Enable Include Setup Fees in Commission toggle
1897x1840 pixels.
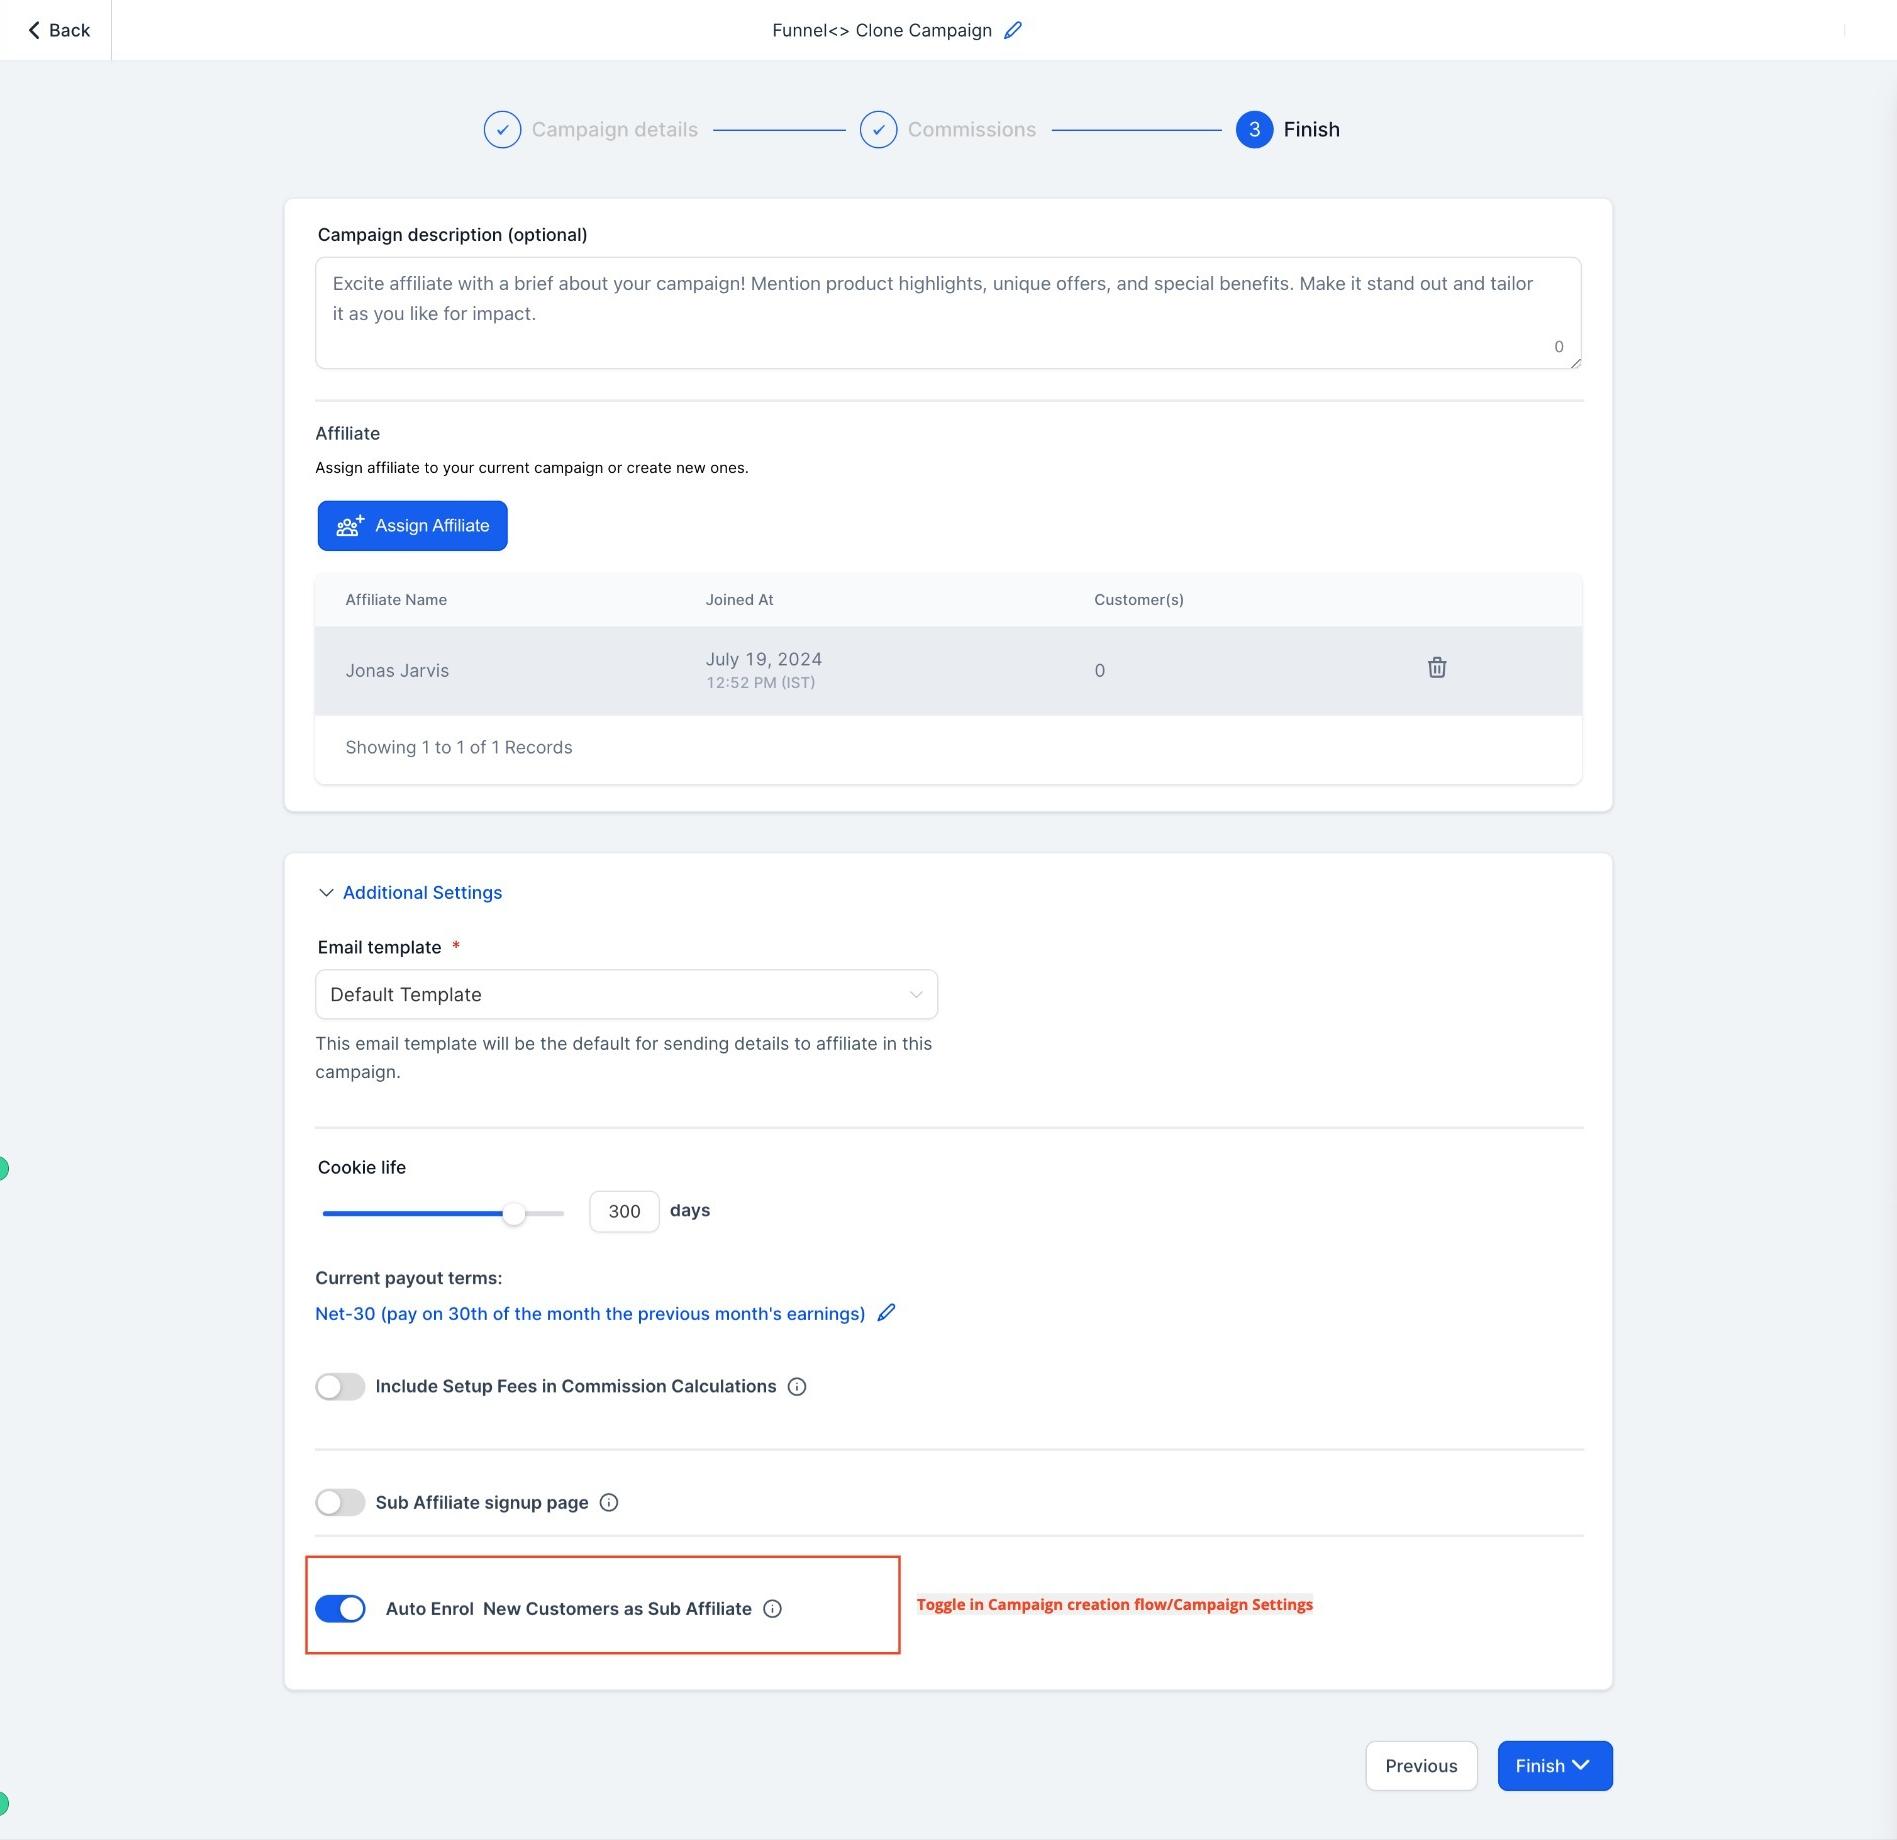(340, 1386)
